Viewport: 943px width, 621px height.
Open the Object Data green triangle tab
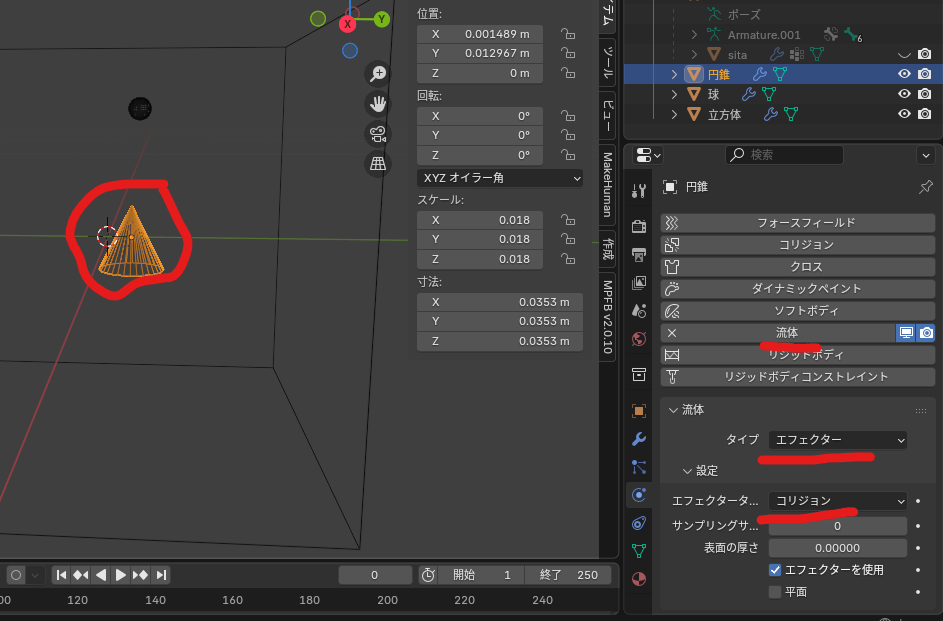tap(639, 550)
